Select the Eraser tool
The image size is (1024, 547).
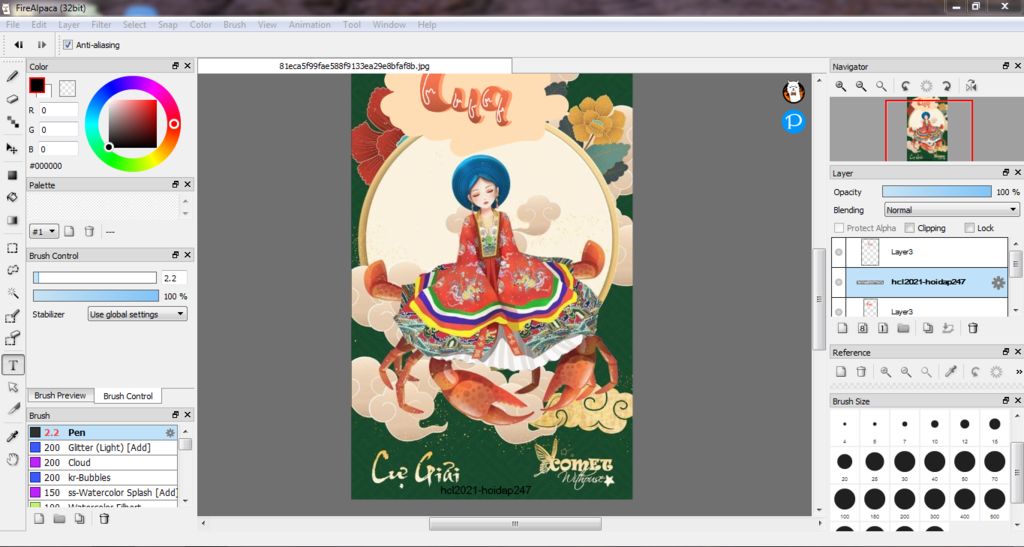(x=12, y=99)
